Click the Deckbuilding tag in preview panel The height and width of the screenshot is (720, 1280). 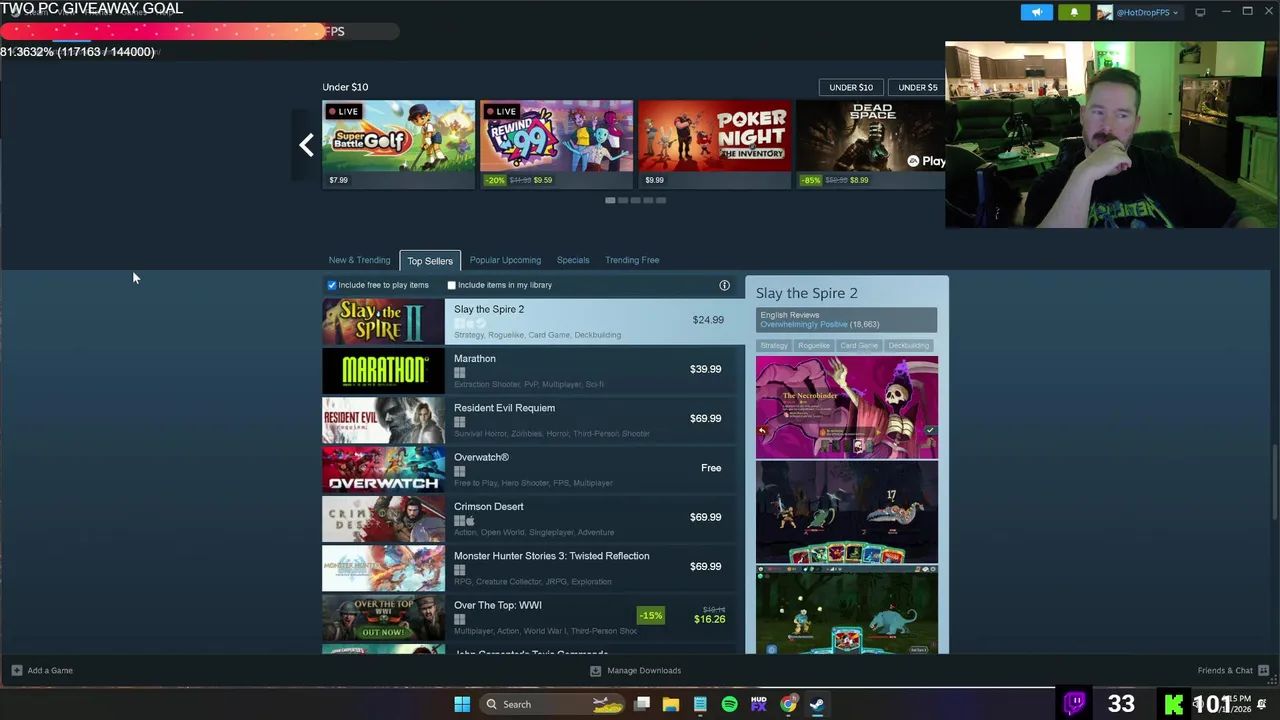coord(909,345)
